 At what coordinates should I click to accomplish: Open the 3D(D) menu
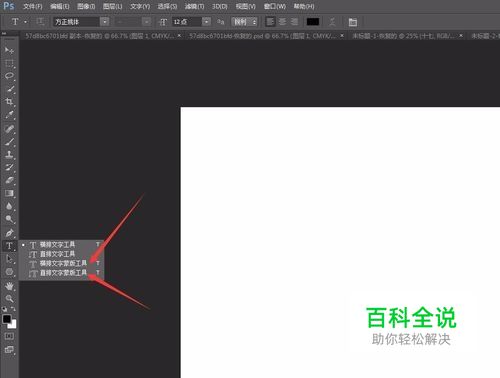click(220, 6)
